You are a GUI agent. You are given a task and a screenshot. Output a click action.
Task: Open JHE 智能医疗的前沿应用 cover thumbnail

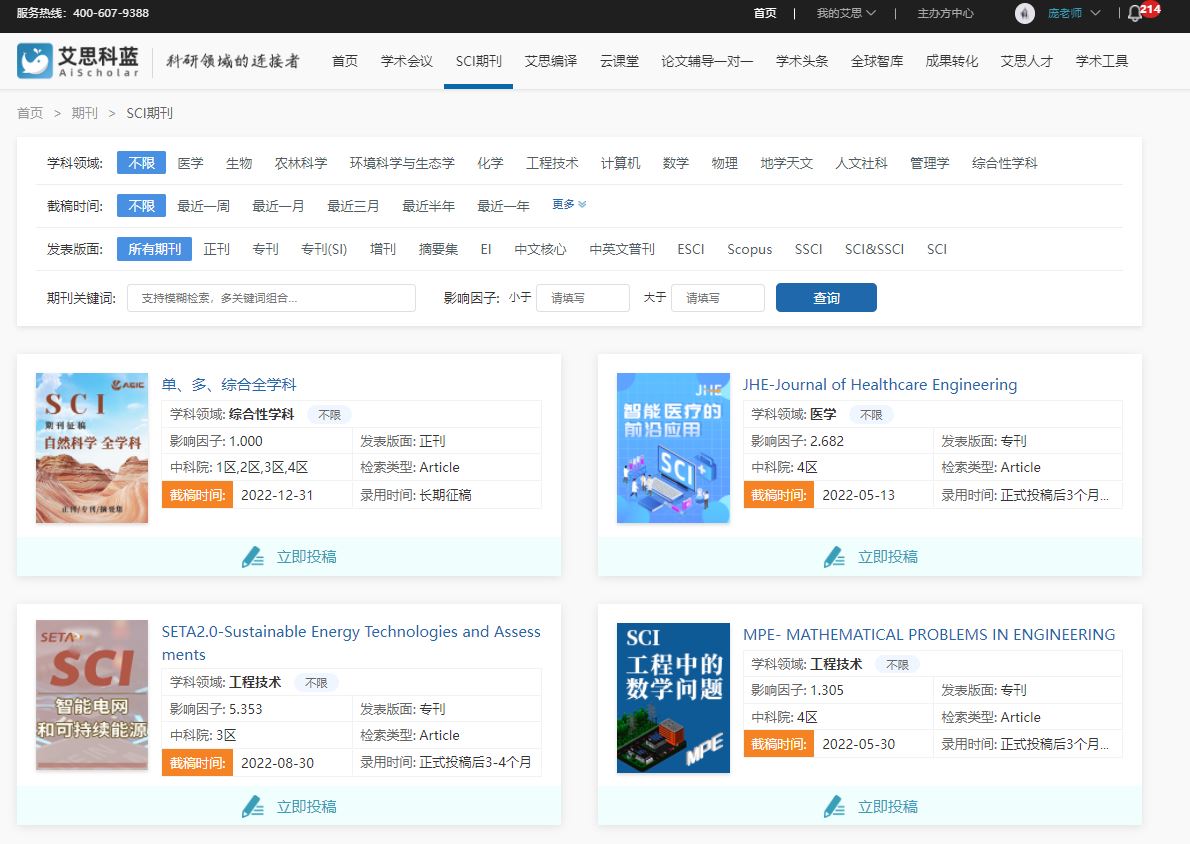[x=673, y=448]
